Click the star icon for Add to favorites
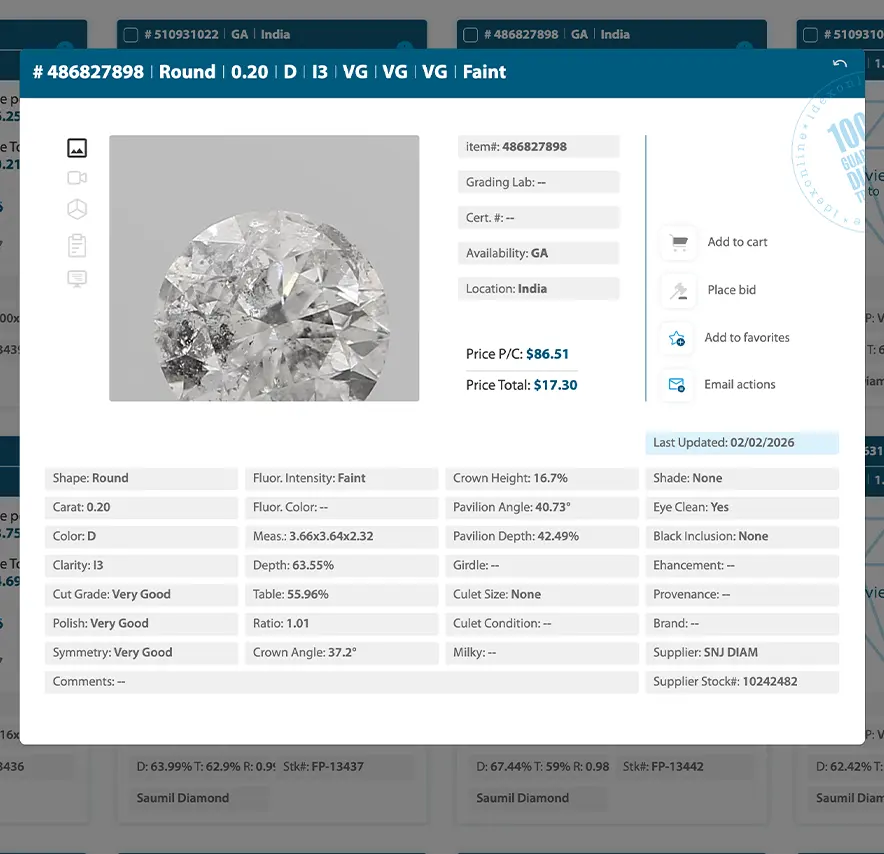Viewport: 884px width, 854px height. pos(680,337)
